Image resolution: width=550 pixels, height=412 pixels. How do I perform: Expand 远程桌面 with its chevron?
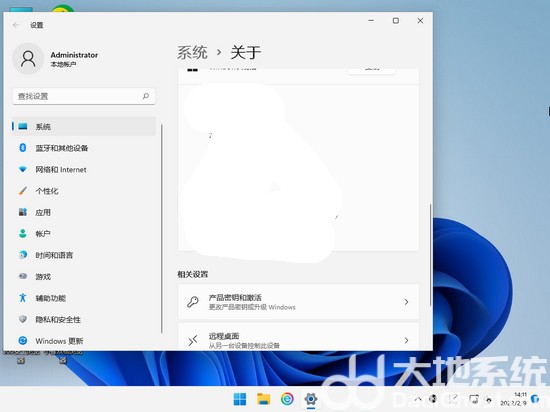[406, 340]
